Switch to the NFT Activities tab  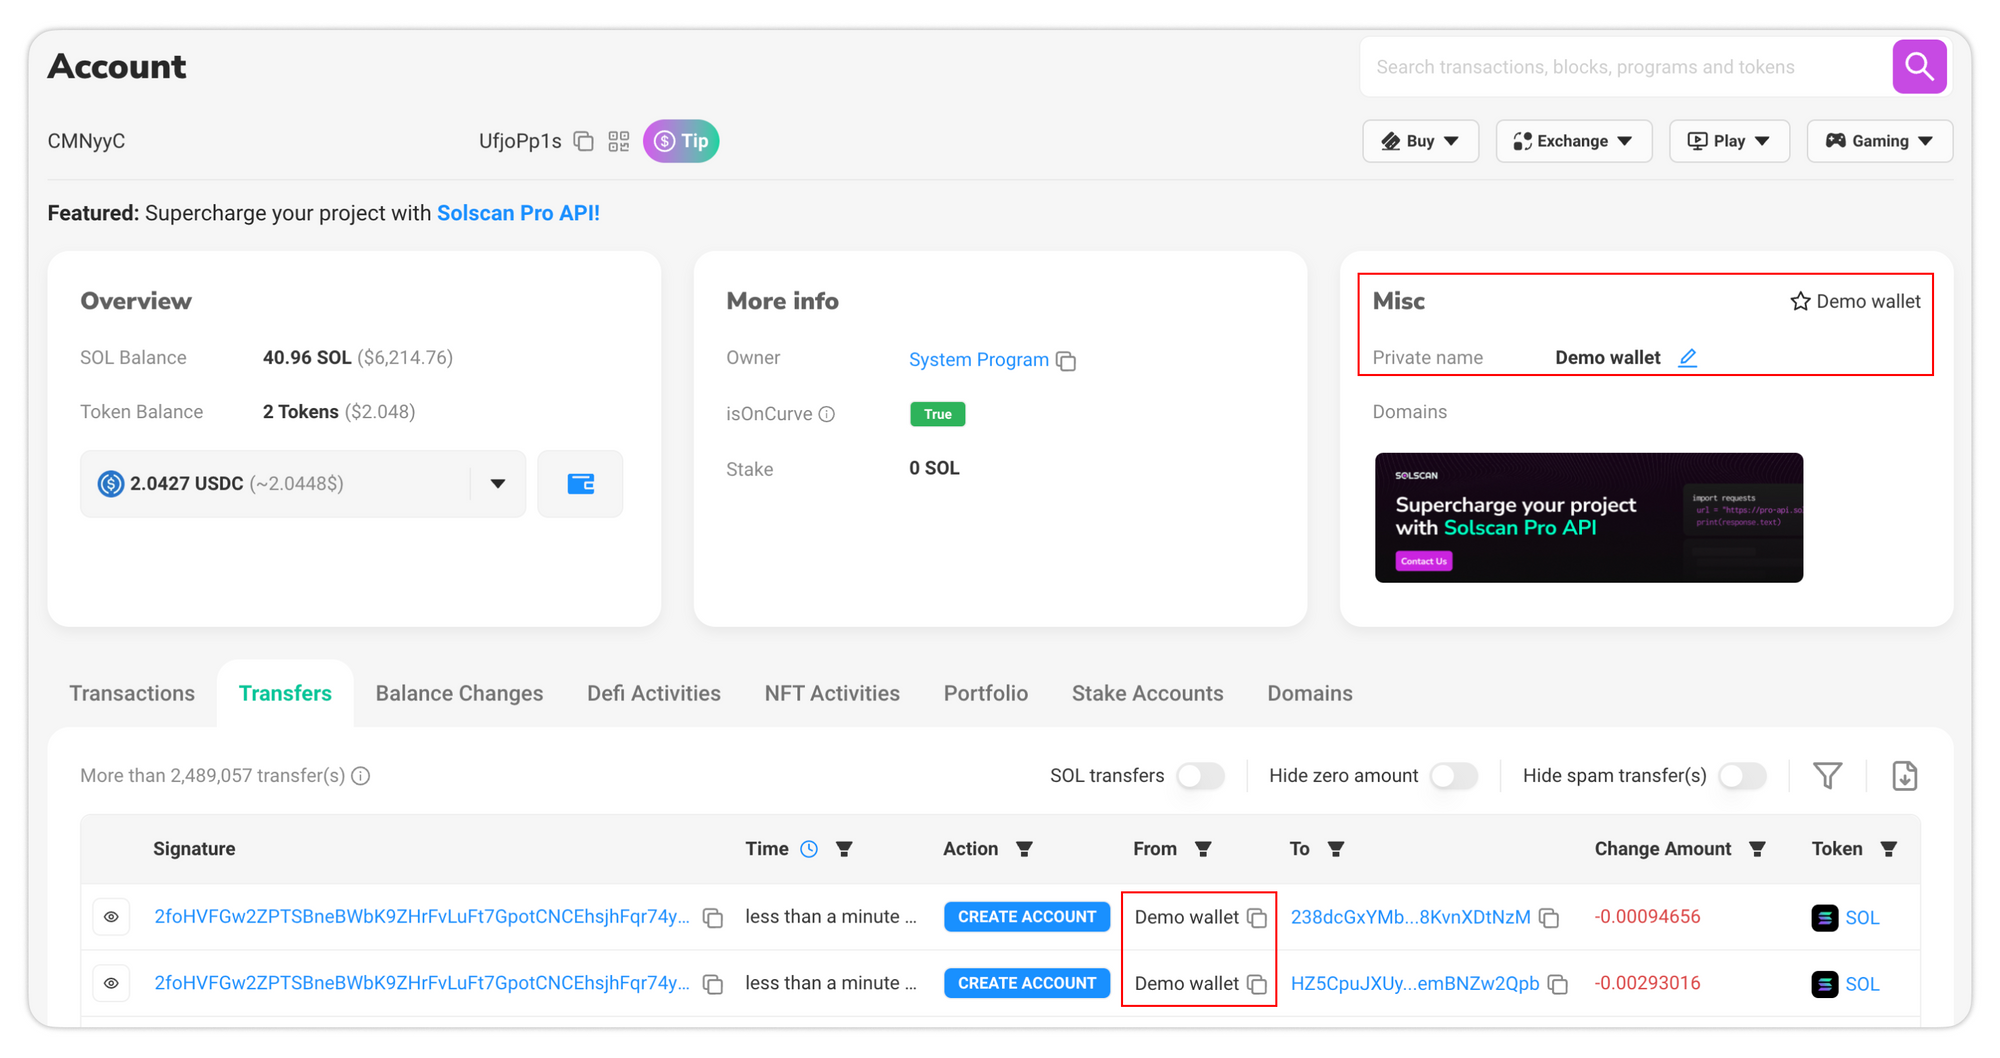[832, 693]
